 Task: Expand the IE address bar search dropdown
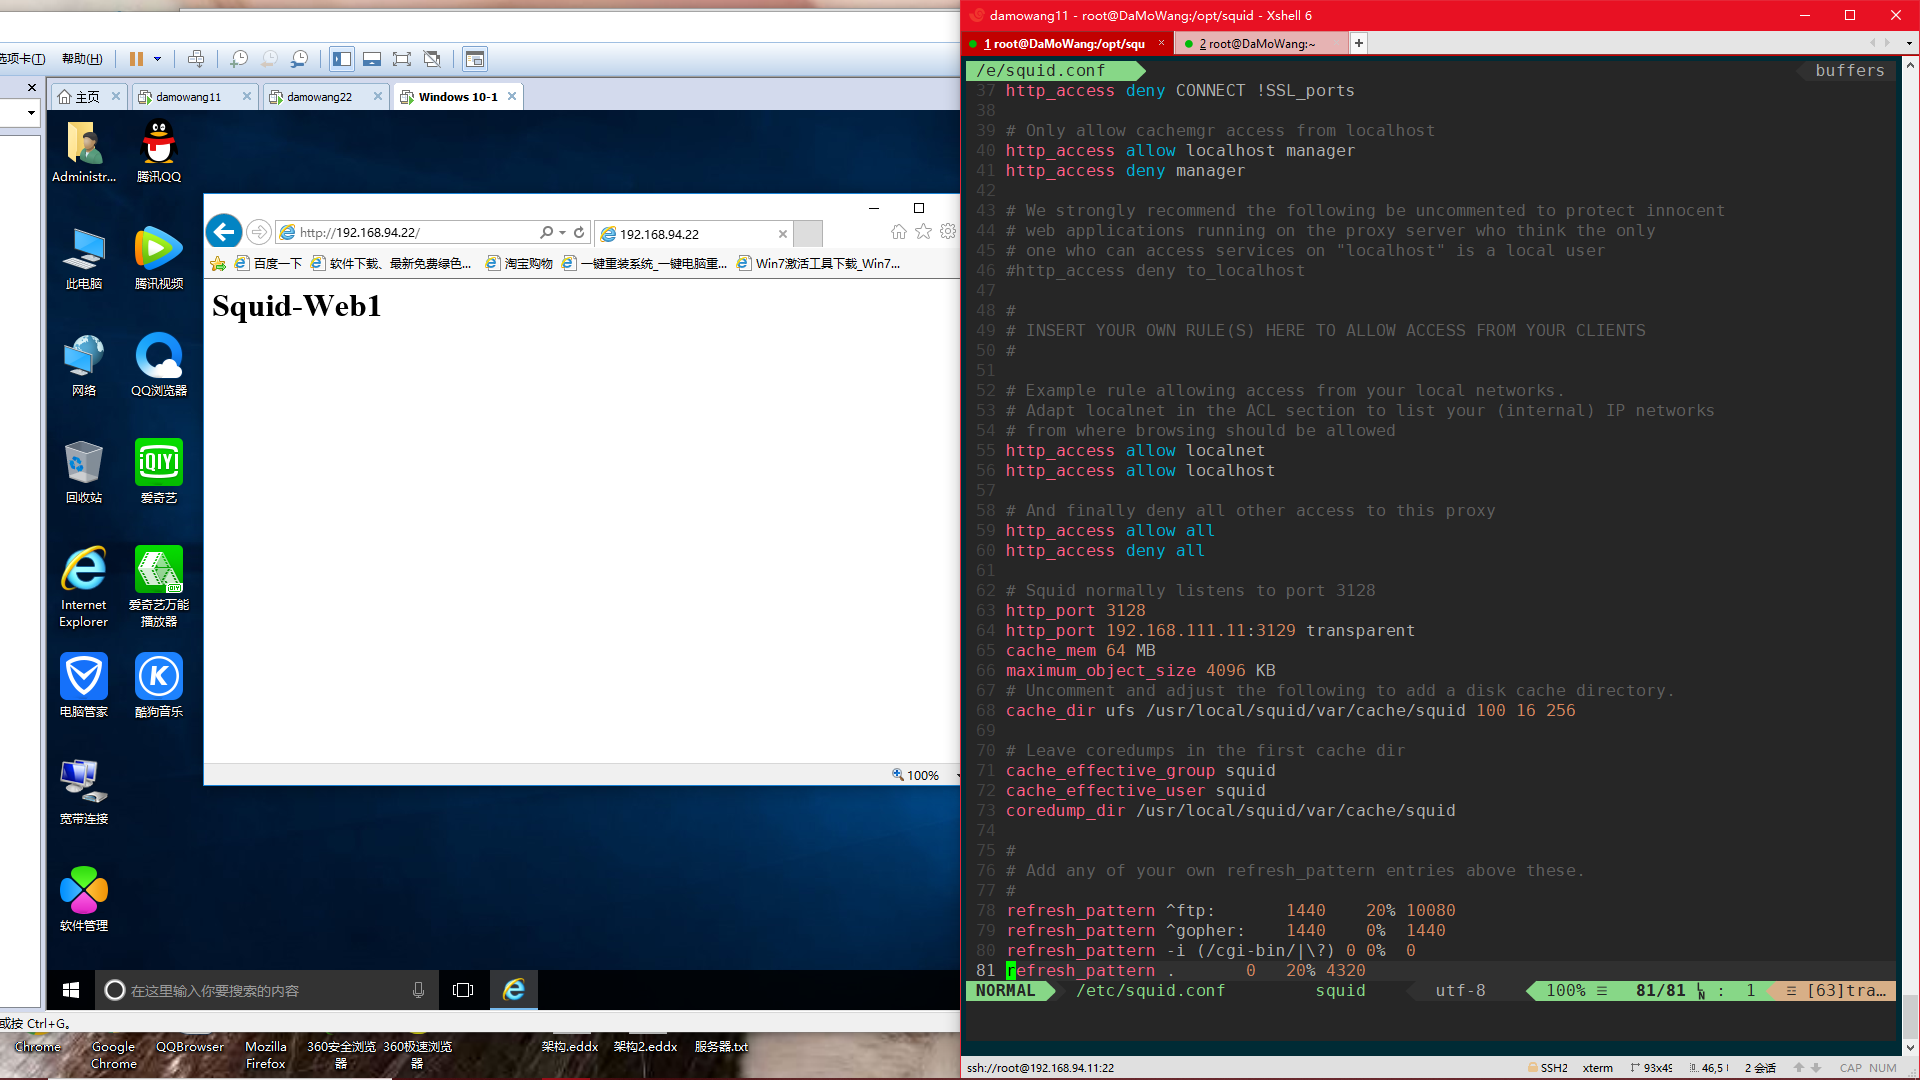click(562, 232)
